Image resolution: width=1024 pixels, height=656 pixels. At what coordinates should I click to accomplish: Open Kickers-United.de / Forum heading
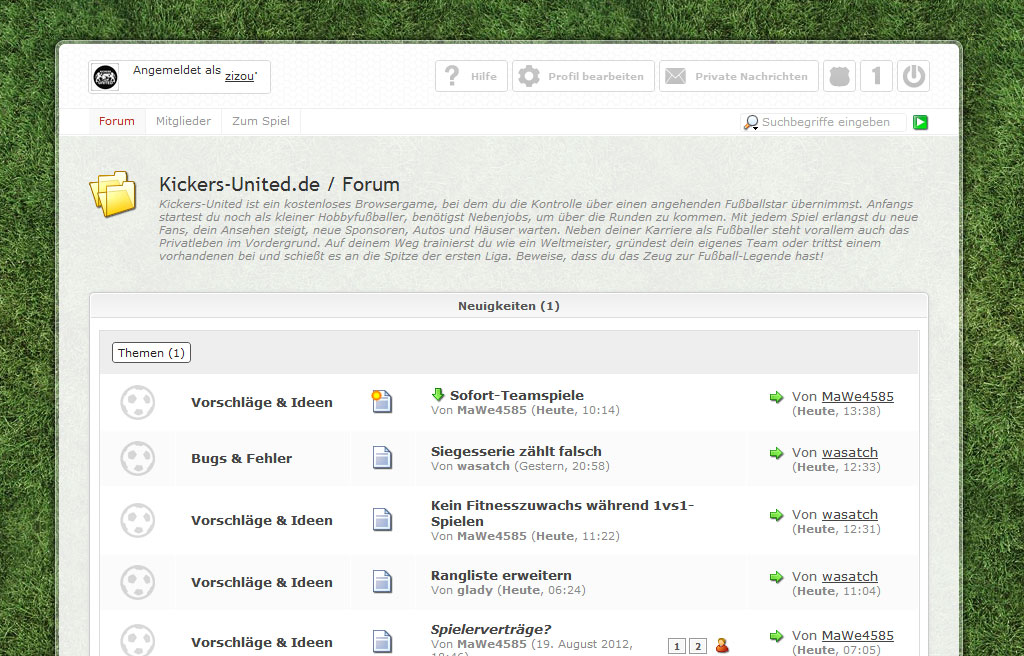click(280, 184)
